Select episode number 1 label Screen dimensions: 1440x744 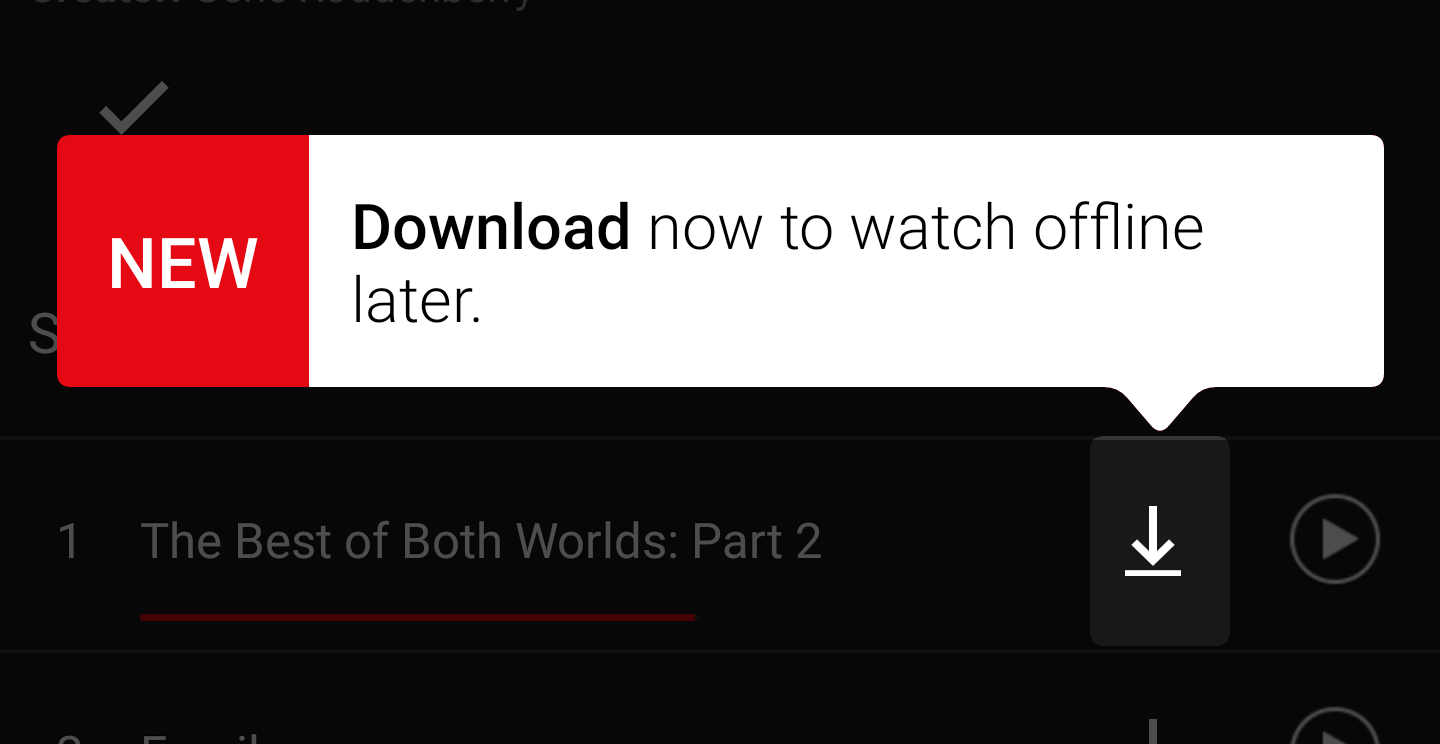coord(69,541)
